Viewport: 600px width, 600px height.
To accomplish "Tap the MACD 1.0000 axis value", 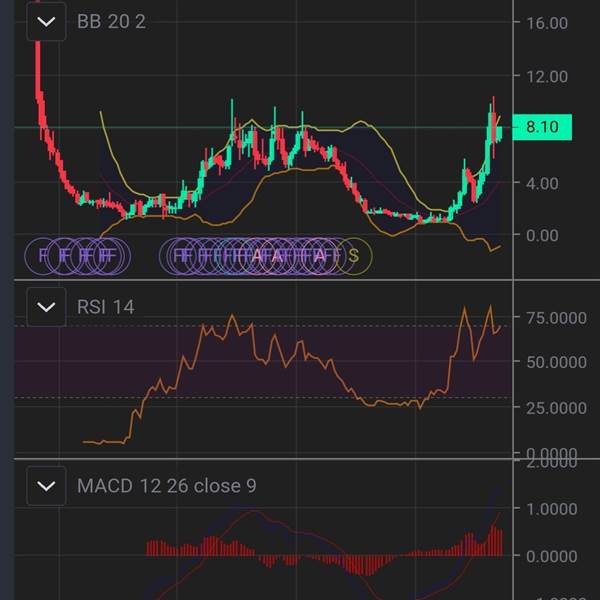I will tap(552, 509).
